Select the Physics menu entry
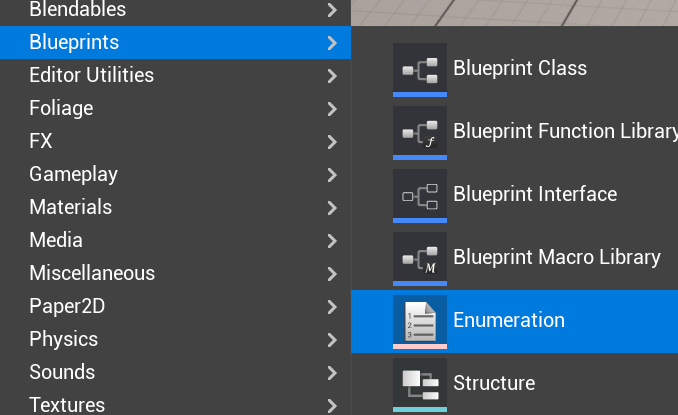Image resolution: width=678 pixels, height=415 pixels. (x=63, y=339)
